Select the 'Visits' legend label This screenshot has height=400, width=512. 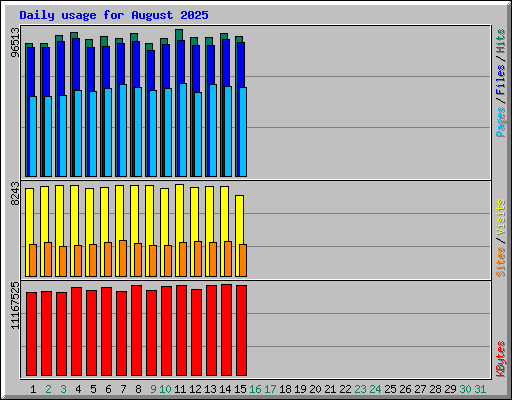click(x=501, y=218)
